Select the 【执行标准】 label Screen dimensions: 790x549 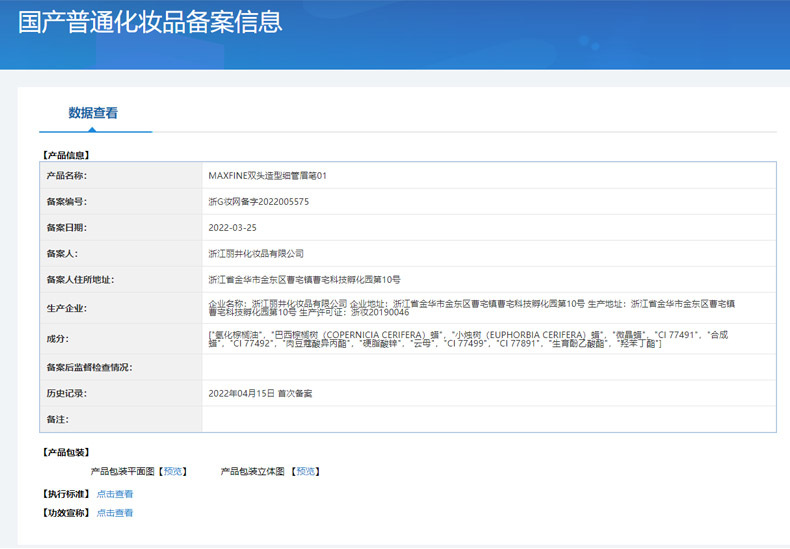[x=65, y=494]
